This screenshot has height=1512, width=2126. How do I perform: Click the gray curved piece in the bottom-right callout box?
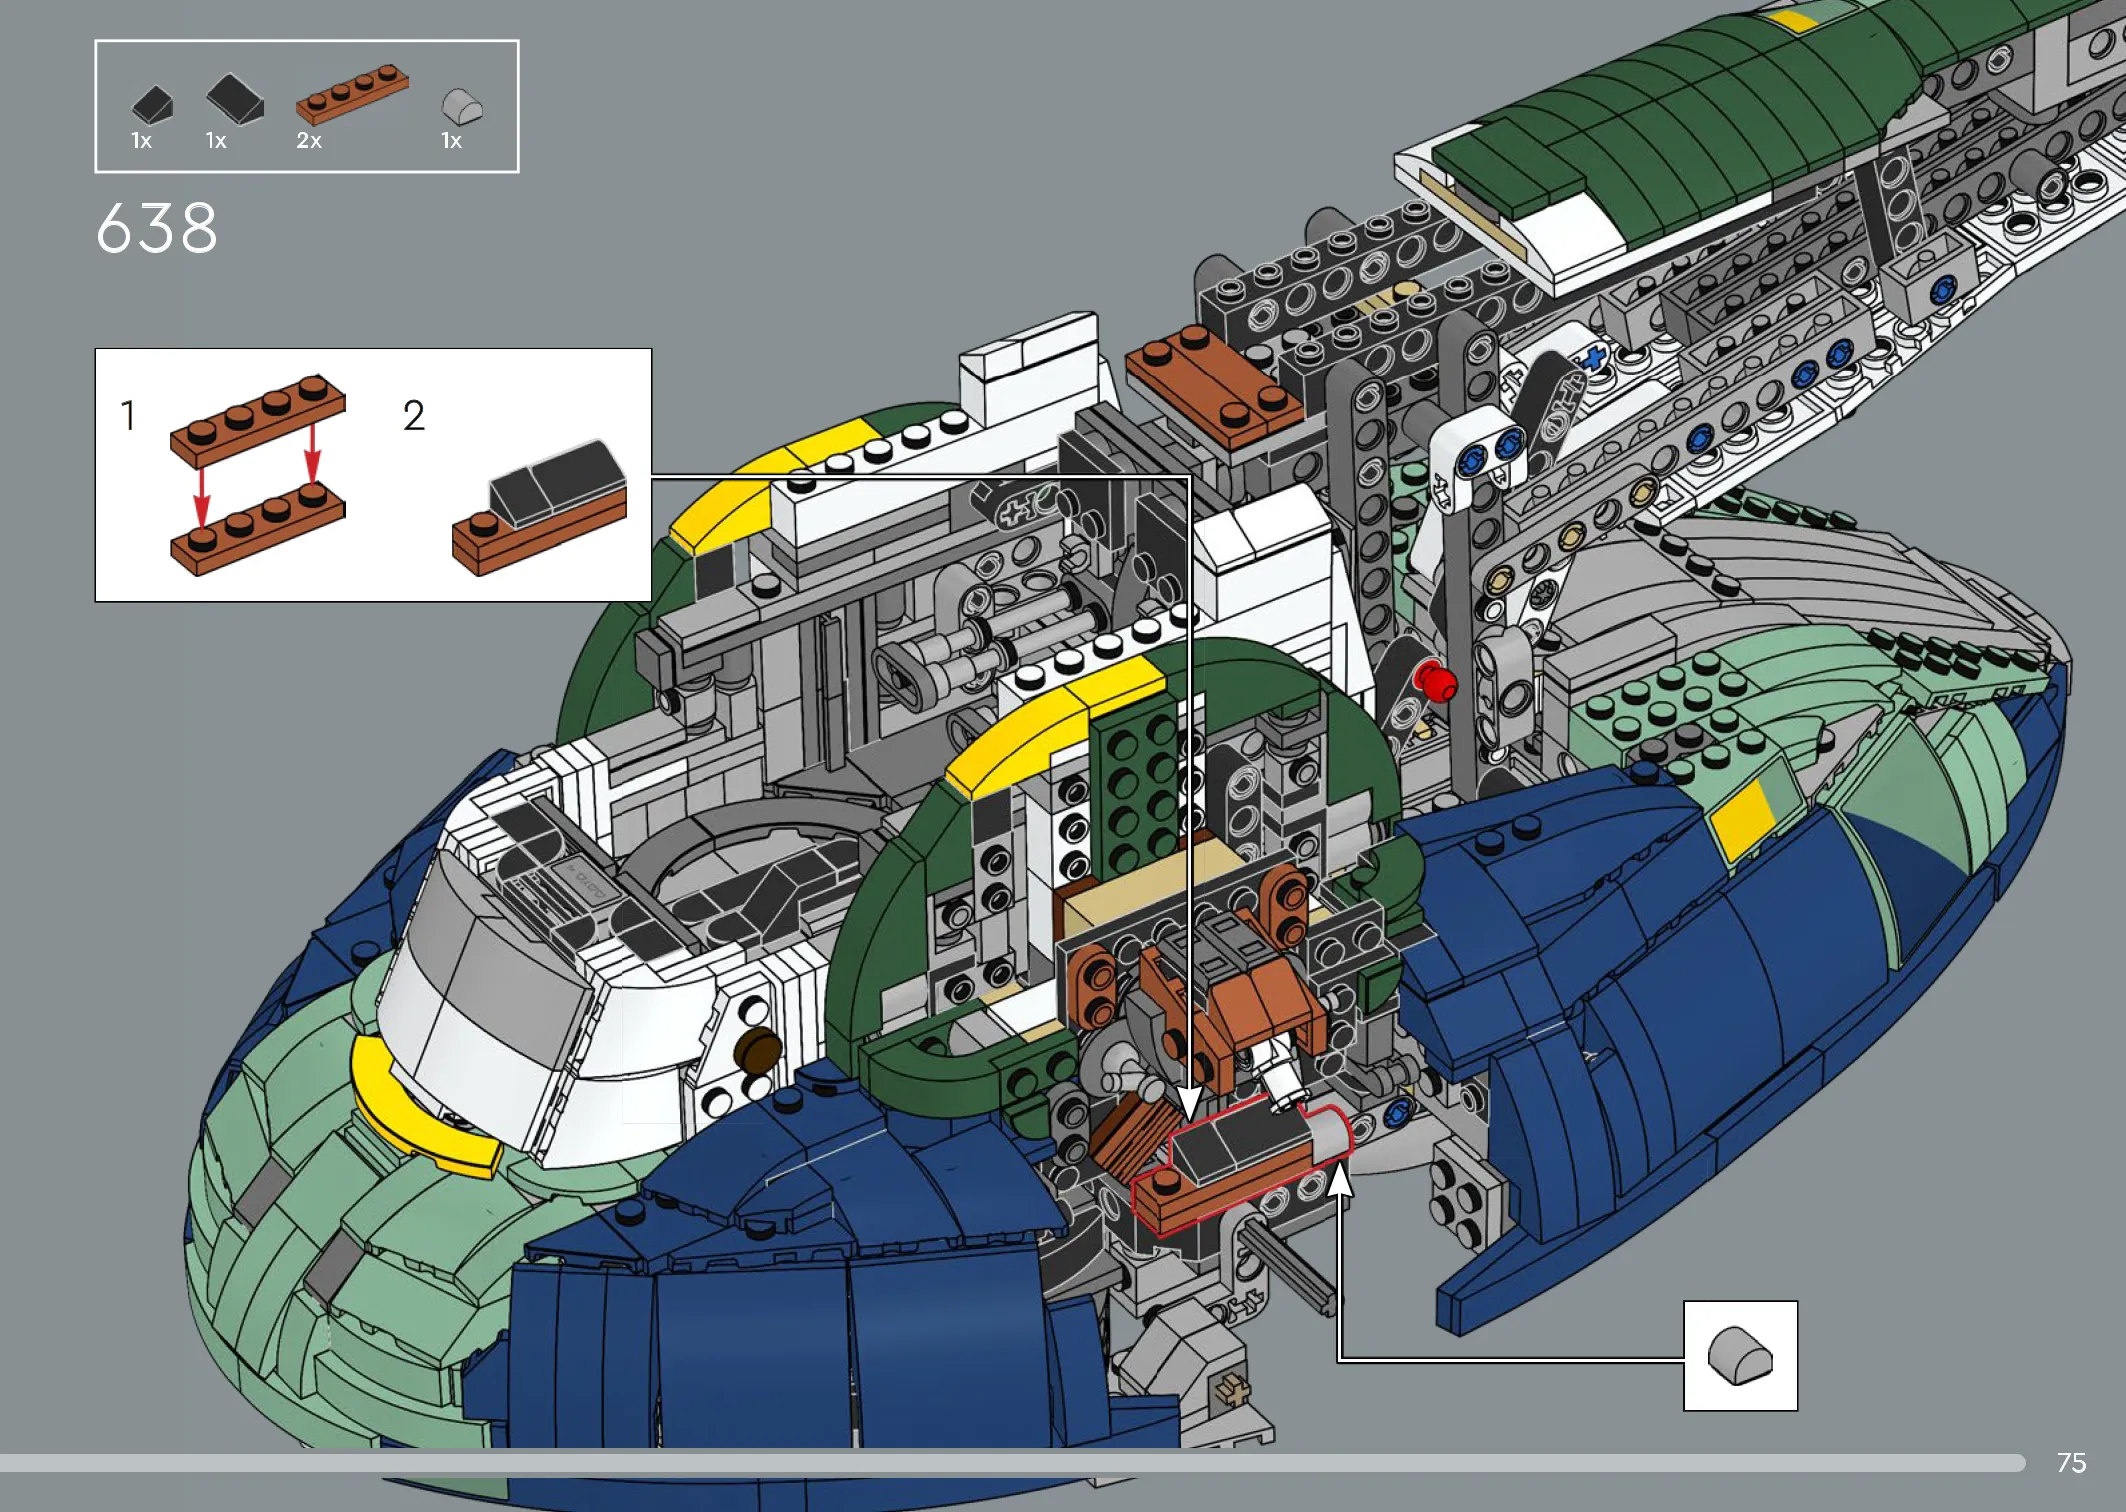click(1740, 1356)
